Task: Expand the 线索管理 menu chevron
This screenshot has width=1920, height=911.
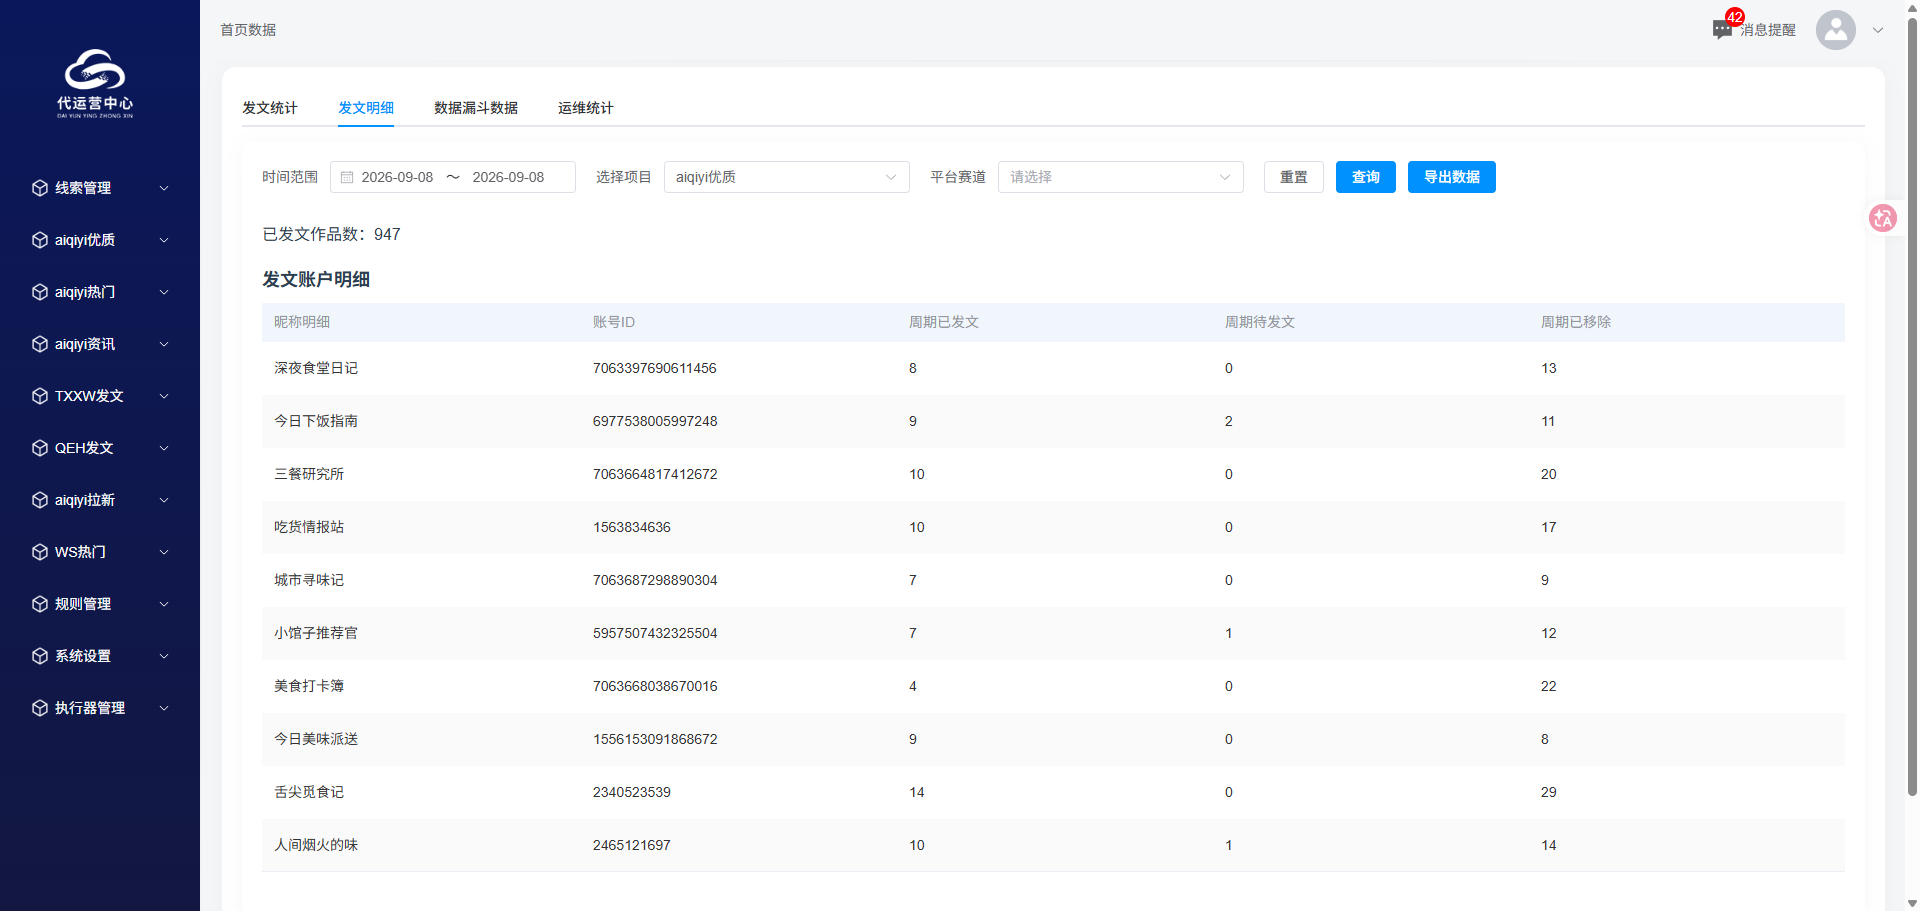Action: pos(164,188)
